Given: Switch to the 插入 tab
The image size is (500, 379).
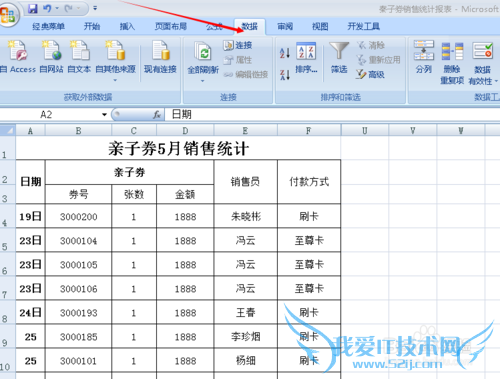Looking at the screenshot, I should pos(127,26).
